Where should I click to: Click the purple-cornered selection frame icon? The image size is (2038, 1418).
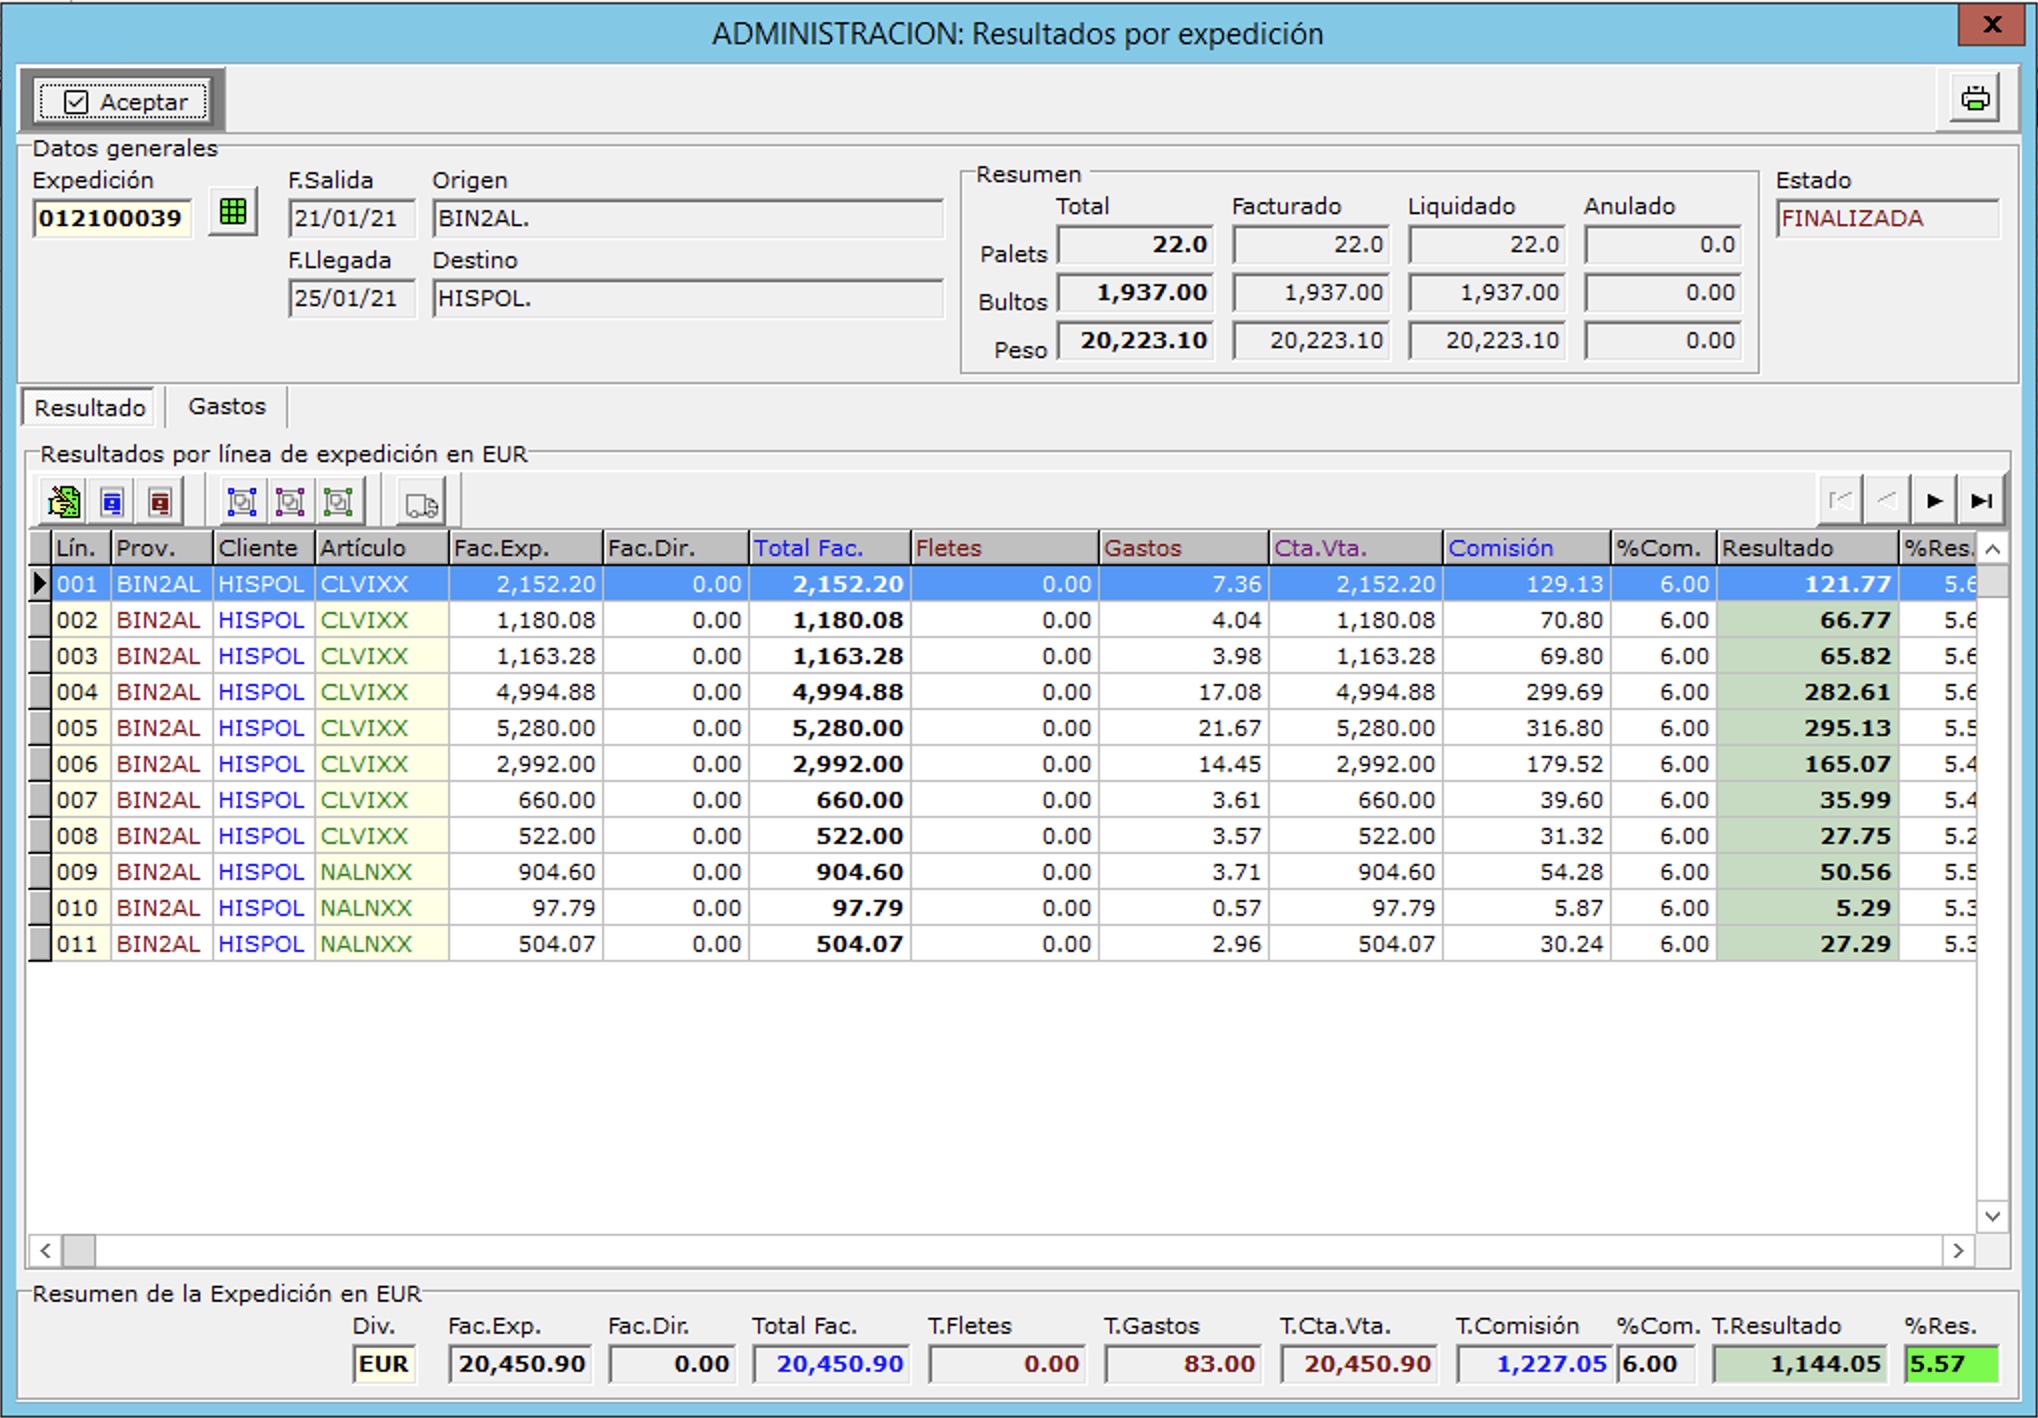point(290,502)
